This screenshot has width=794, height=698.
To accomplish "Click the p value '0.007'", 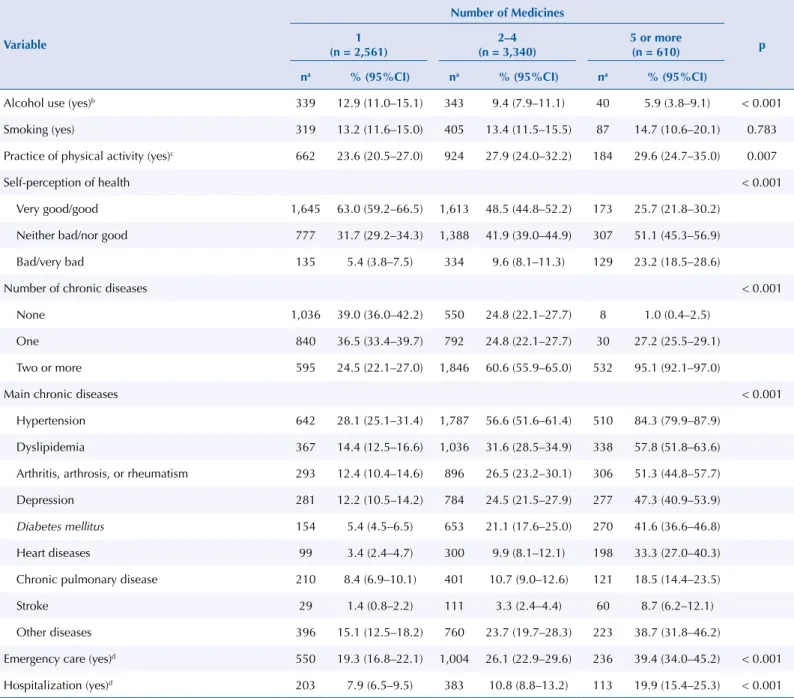I will click(x=762, y=156).
